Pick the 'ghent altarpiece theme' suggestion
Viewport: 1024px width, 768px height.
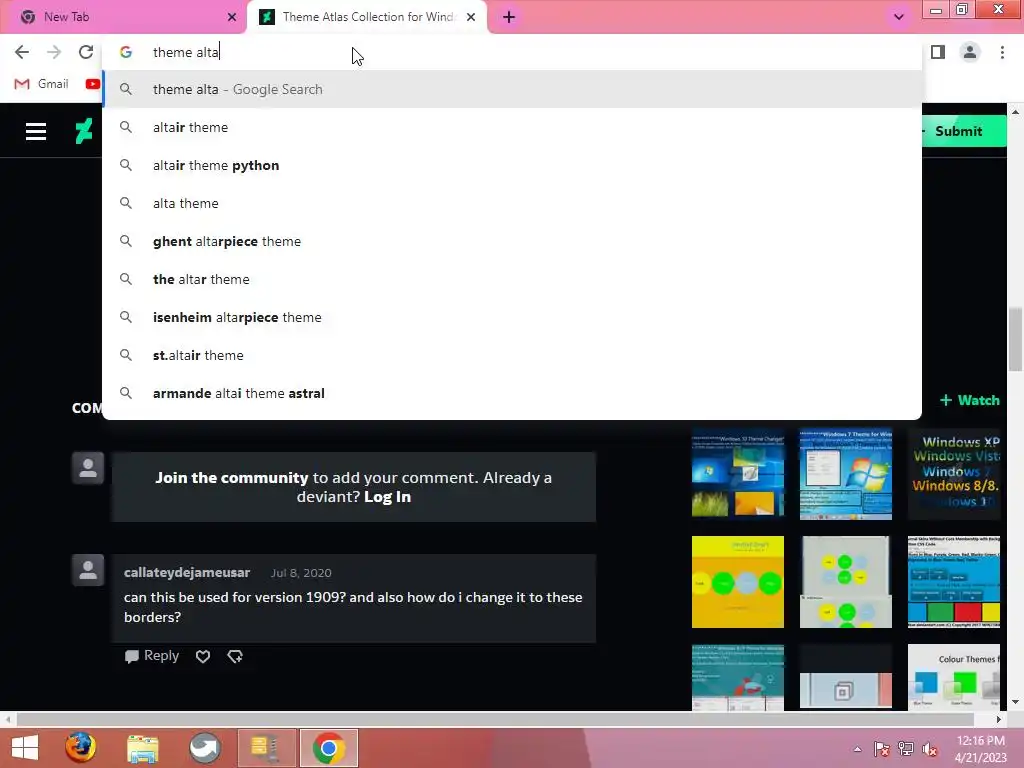pos(512,241)
